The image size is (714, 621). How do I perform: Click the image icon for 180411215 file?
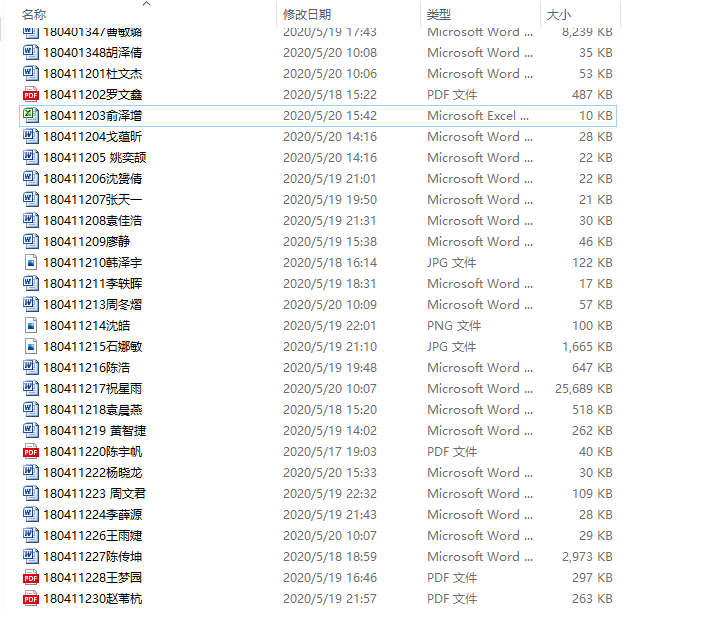[x=30, y=347]
